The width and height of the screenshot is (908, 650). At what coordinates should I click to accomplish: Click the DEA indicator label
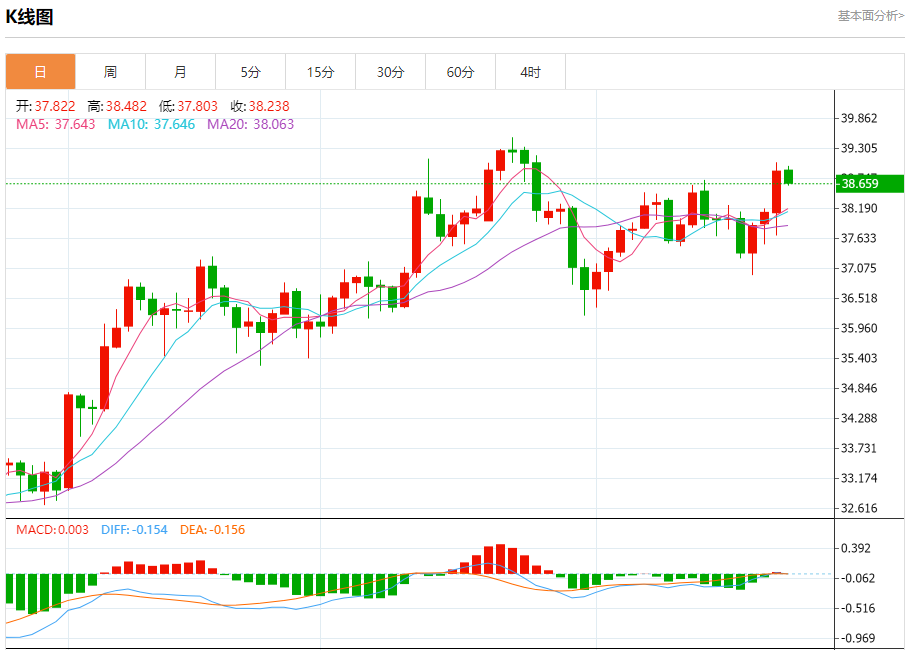point(212,530)
